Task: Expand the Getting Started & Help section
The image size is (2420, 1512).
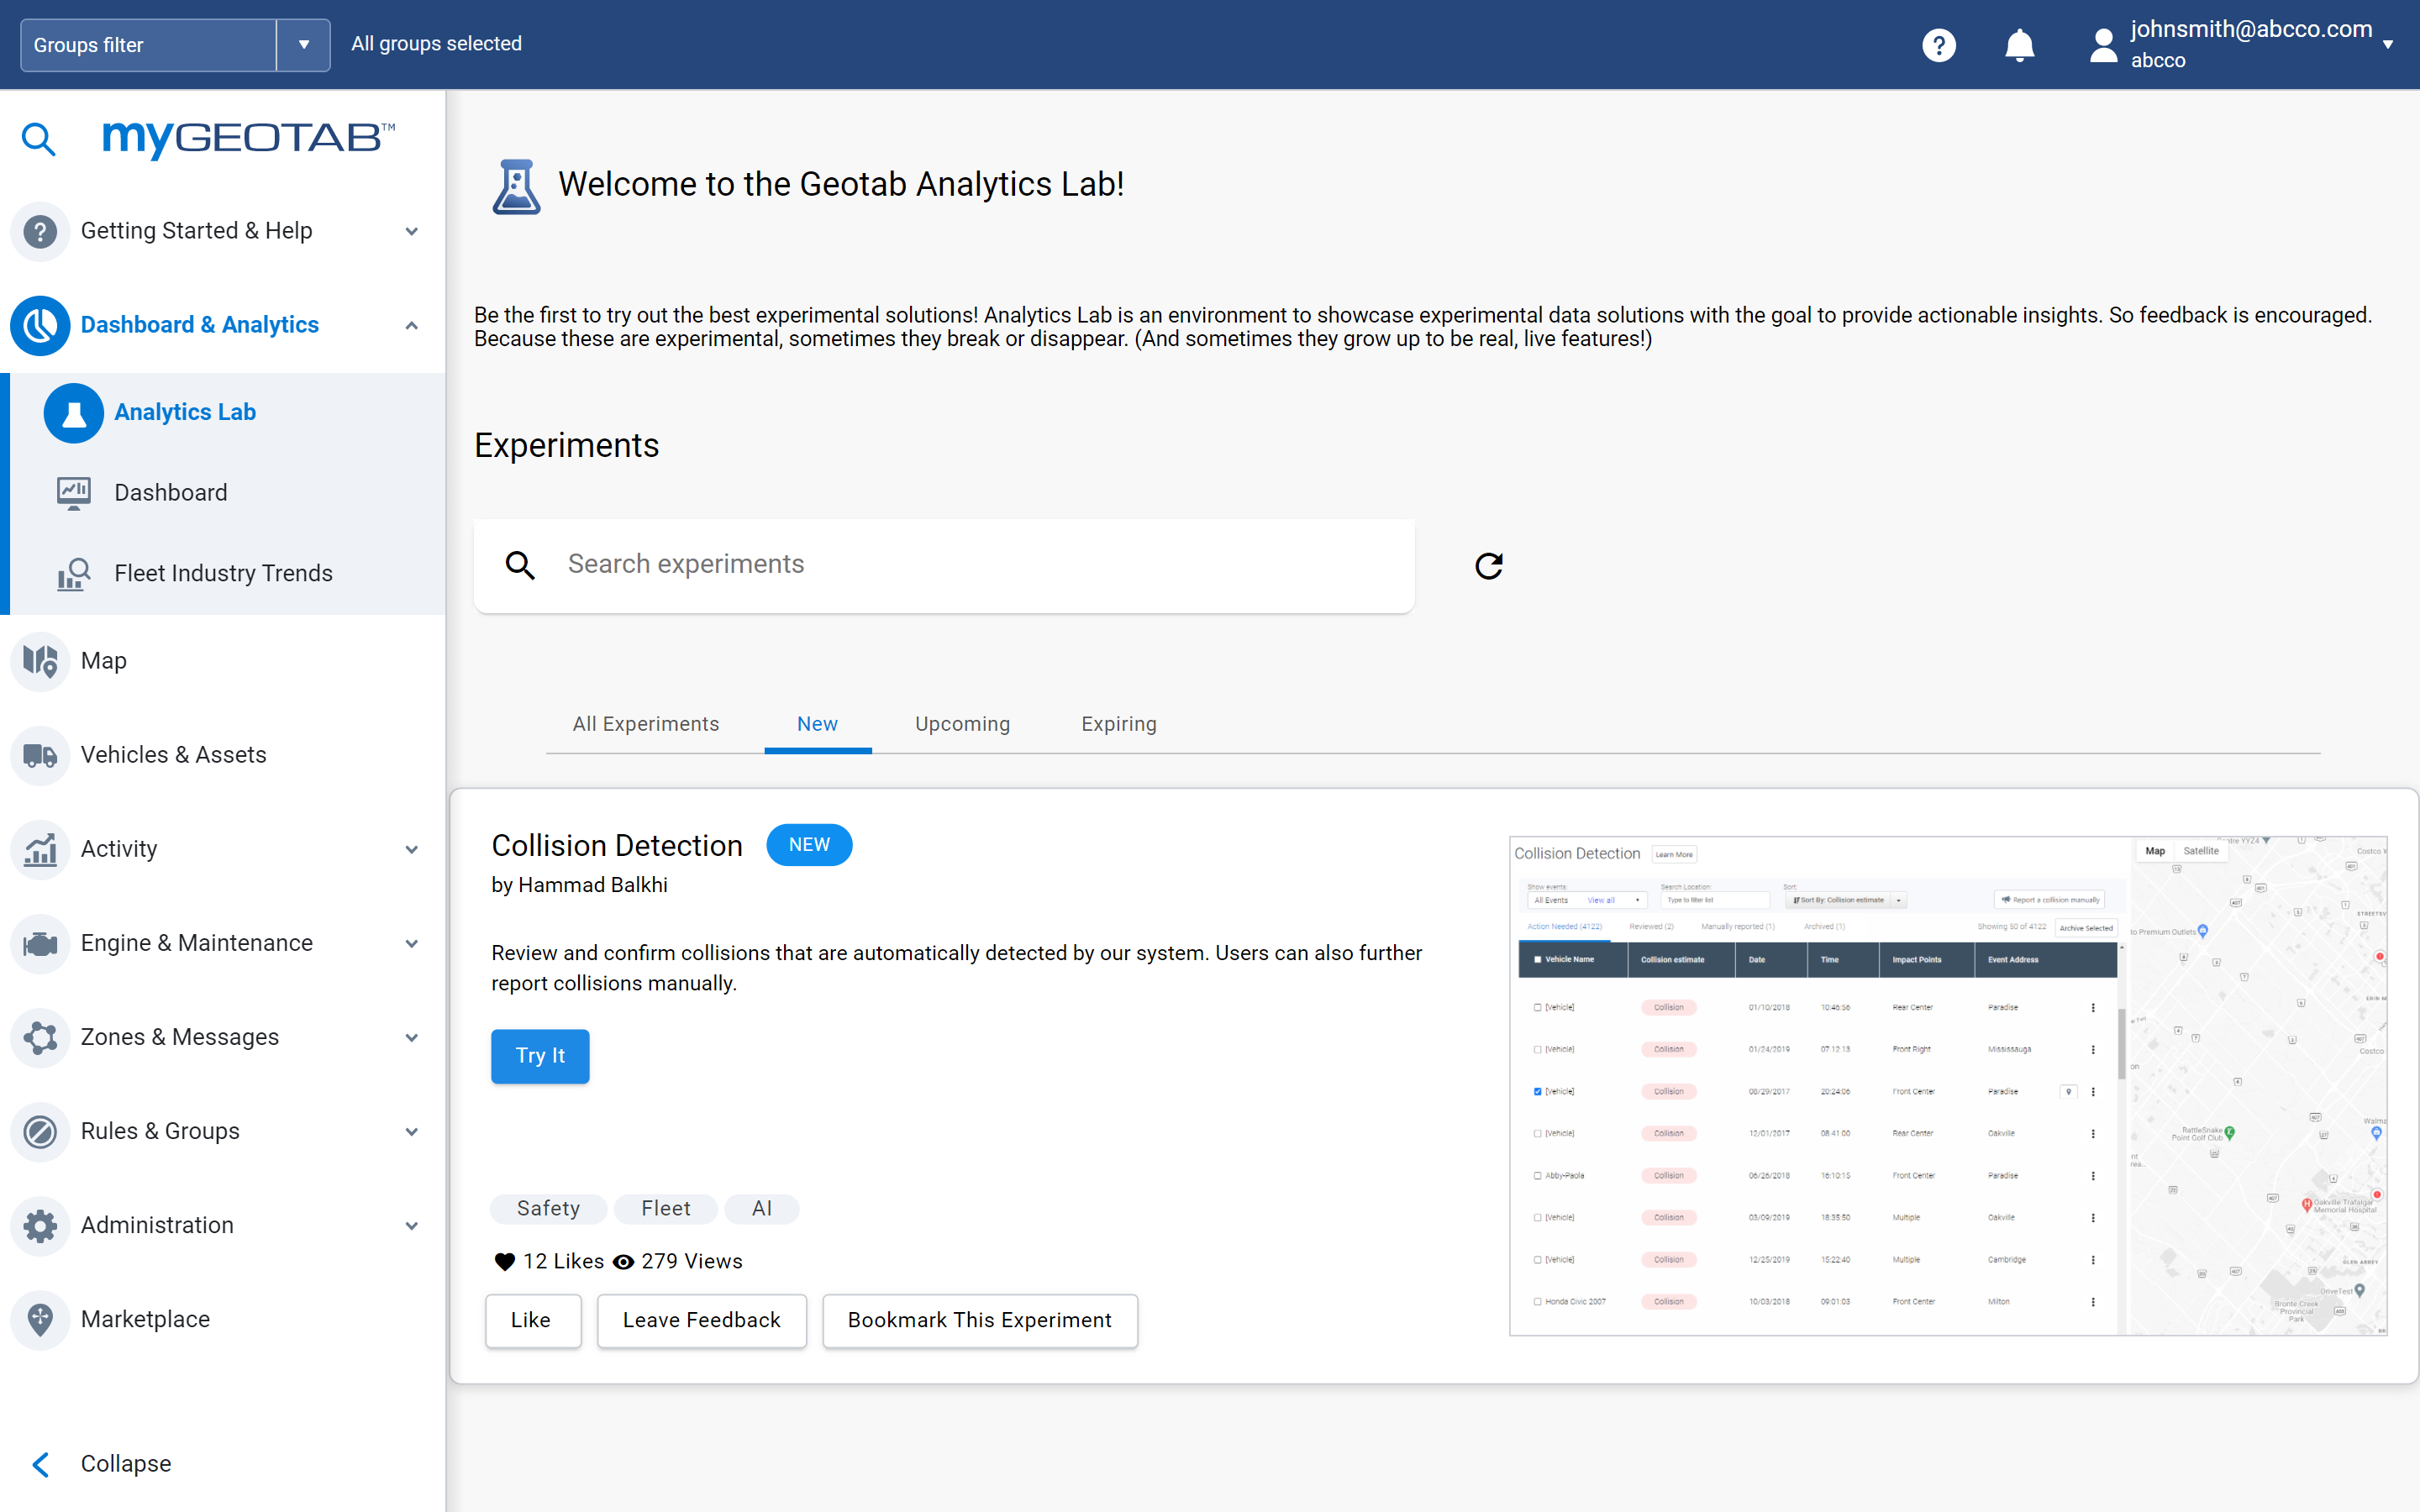Action: click(411, 231)
